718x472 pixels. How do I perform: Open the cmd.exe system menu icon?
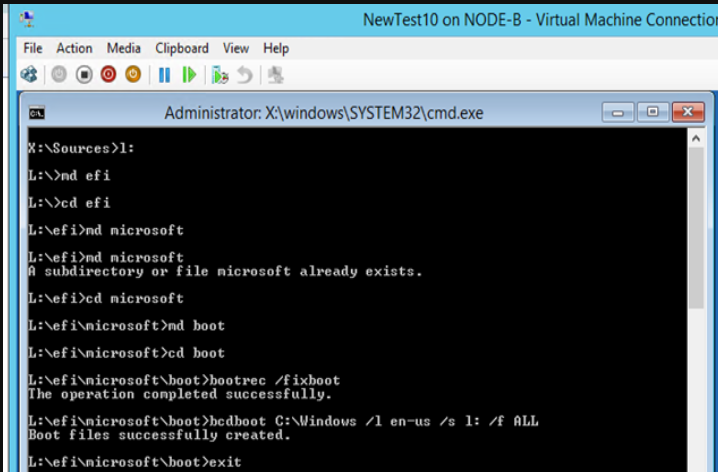pyautogui.click(x=37, y=113)
